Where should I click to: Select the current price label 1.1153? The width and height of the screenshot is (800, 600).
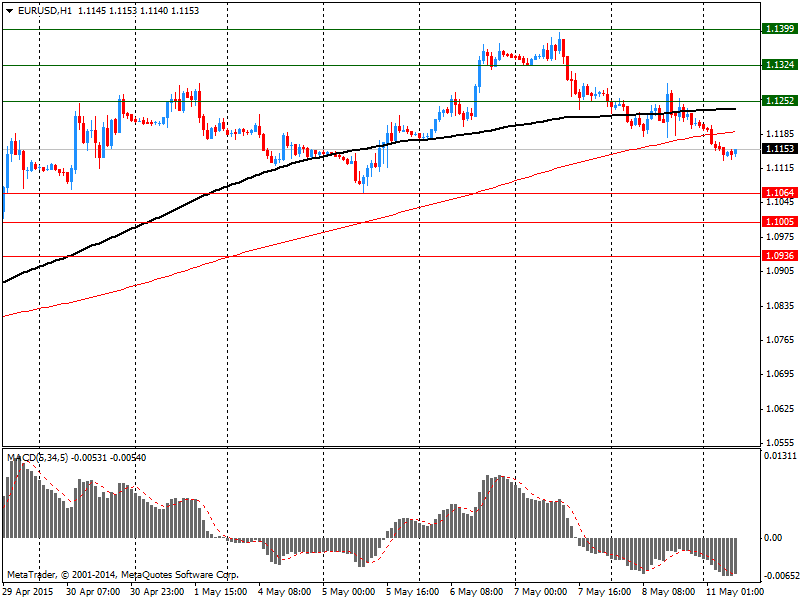(780, 148)
